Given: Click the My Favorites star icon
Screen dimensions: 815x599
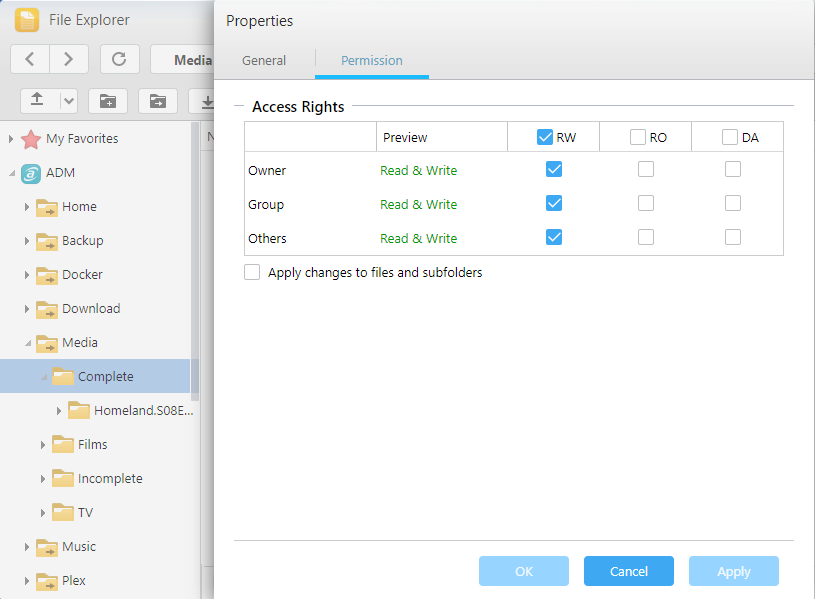Looking at the screenshot, I should pos(31,139).
